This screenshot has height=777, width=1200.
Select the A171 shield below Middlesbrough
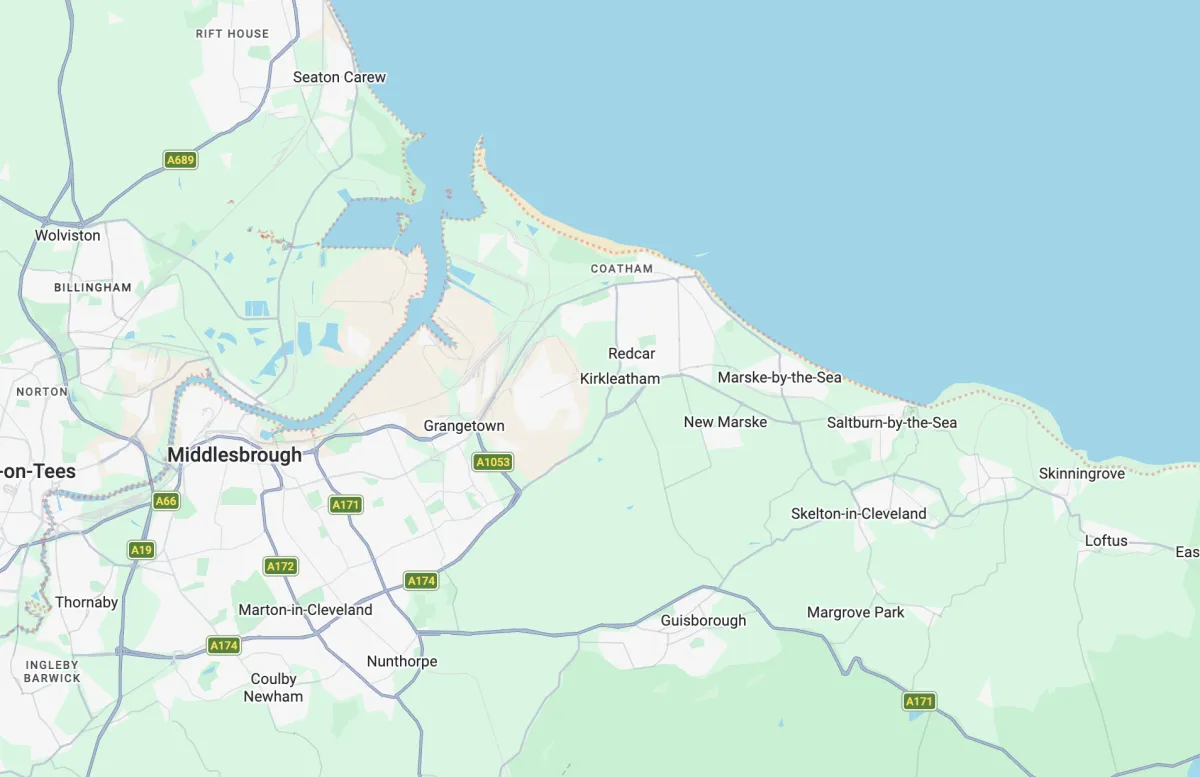tap(345, 505)
